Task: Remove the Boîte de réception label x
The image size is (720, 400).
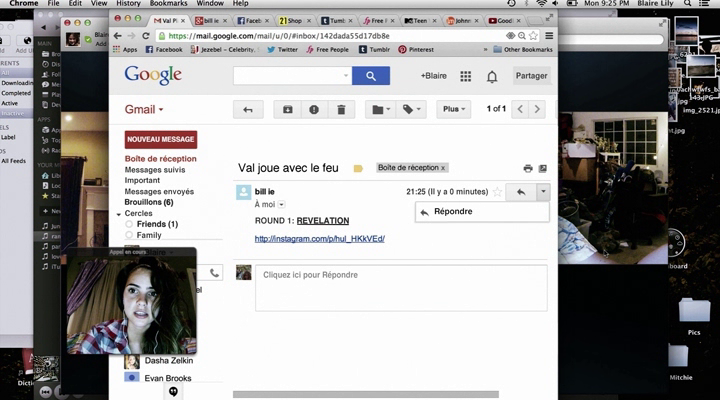Action: (443, 168)
